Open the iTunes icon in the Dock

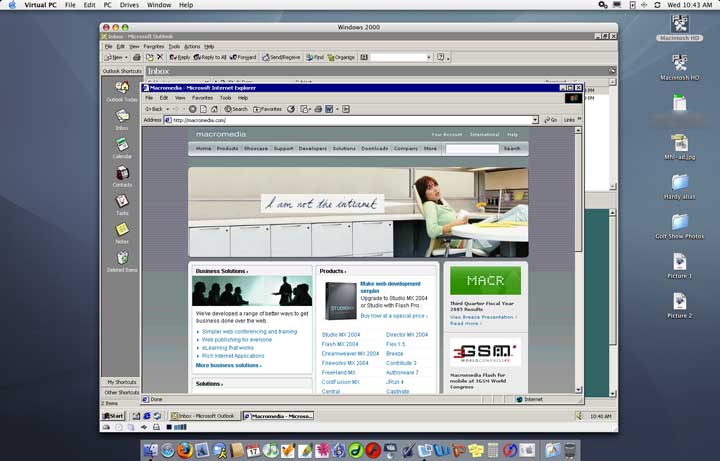270,450
